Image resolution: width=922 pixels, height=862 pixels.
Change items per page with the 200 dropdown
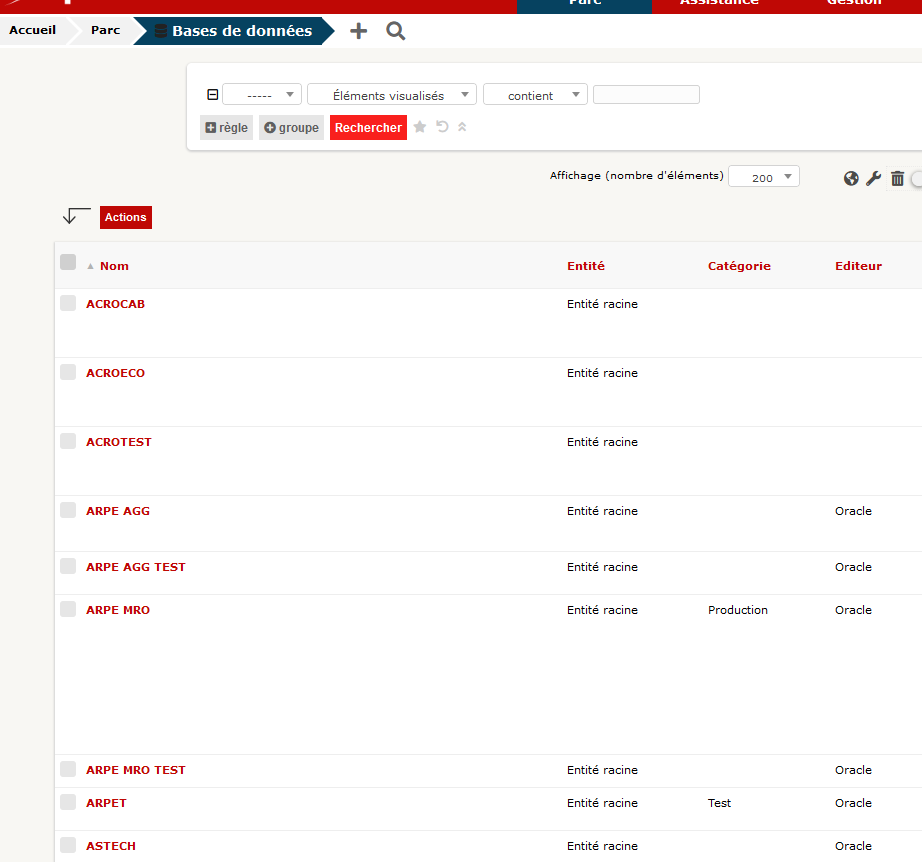(763, 176)
